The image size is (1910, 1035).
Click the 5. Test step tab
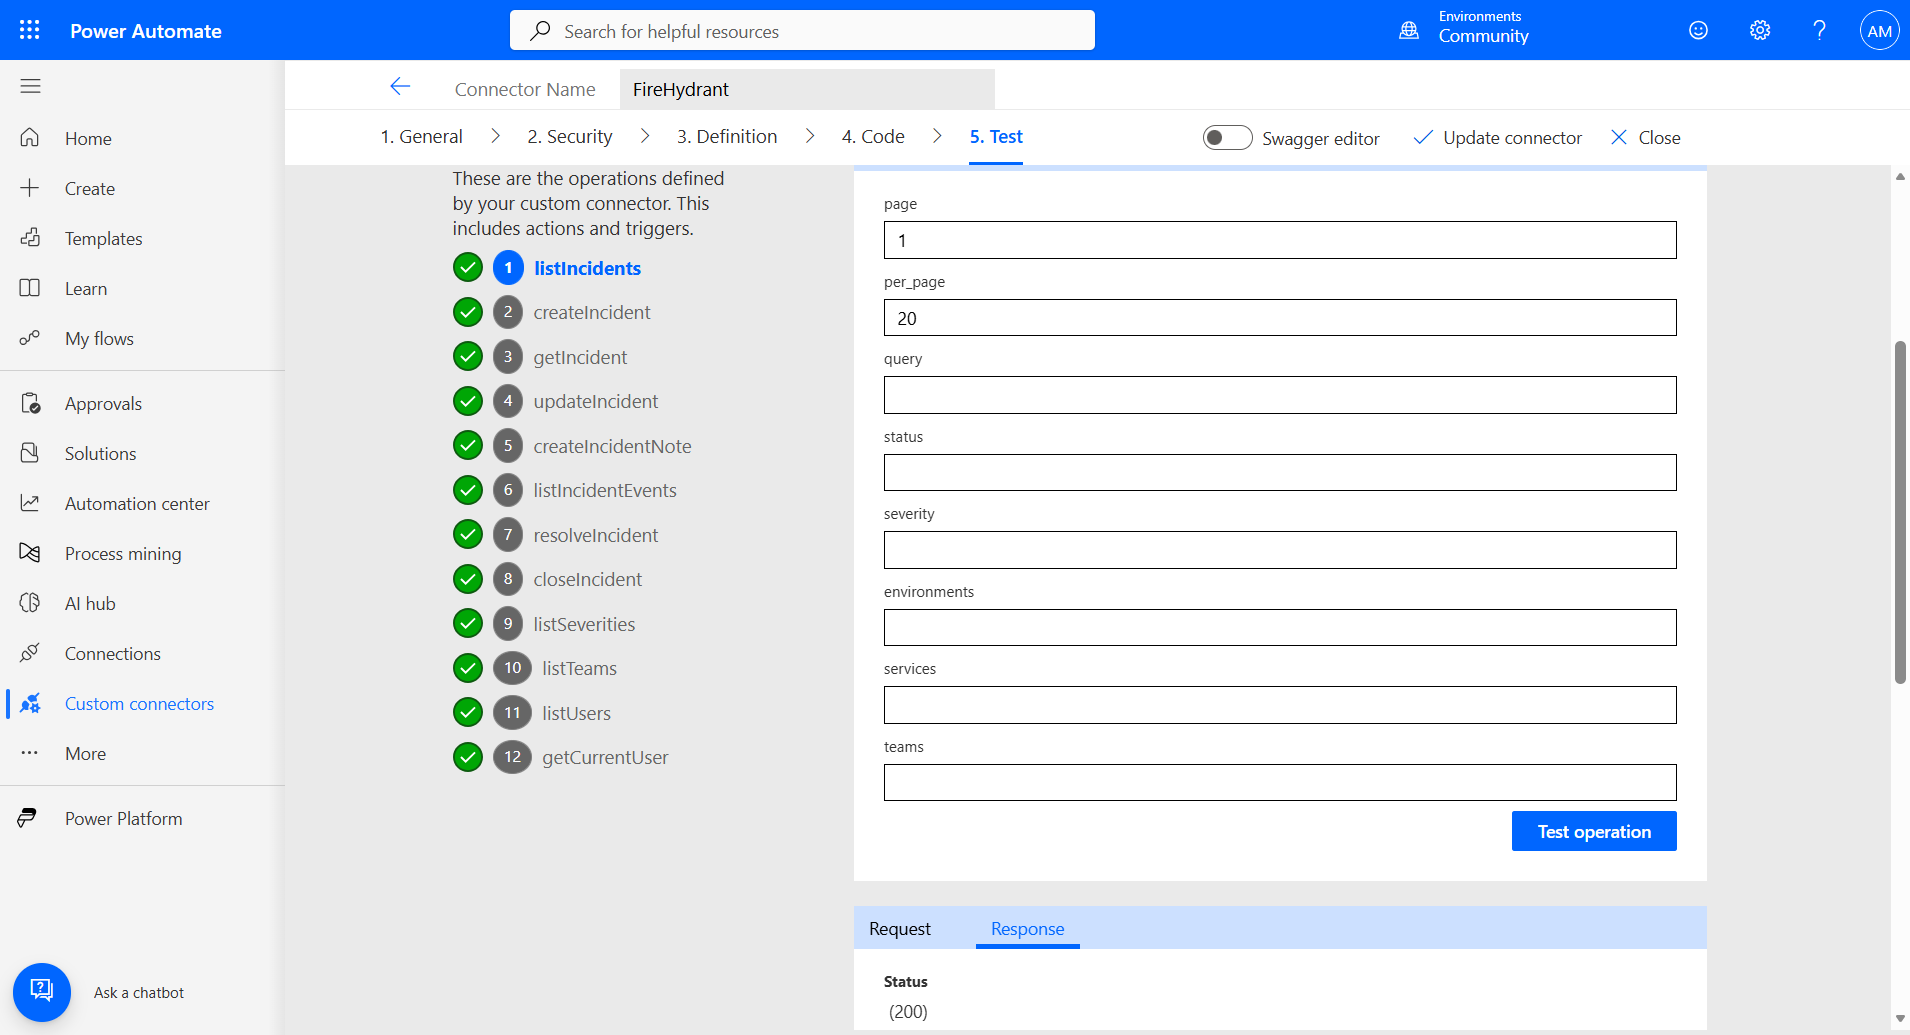[996, 136]
